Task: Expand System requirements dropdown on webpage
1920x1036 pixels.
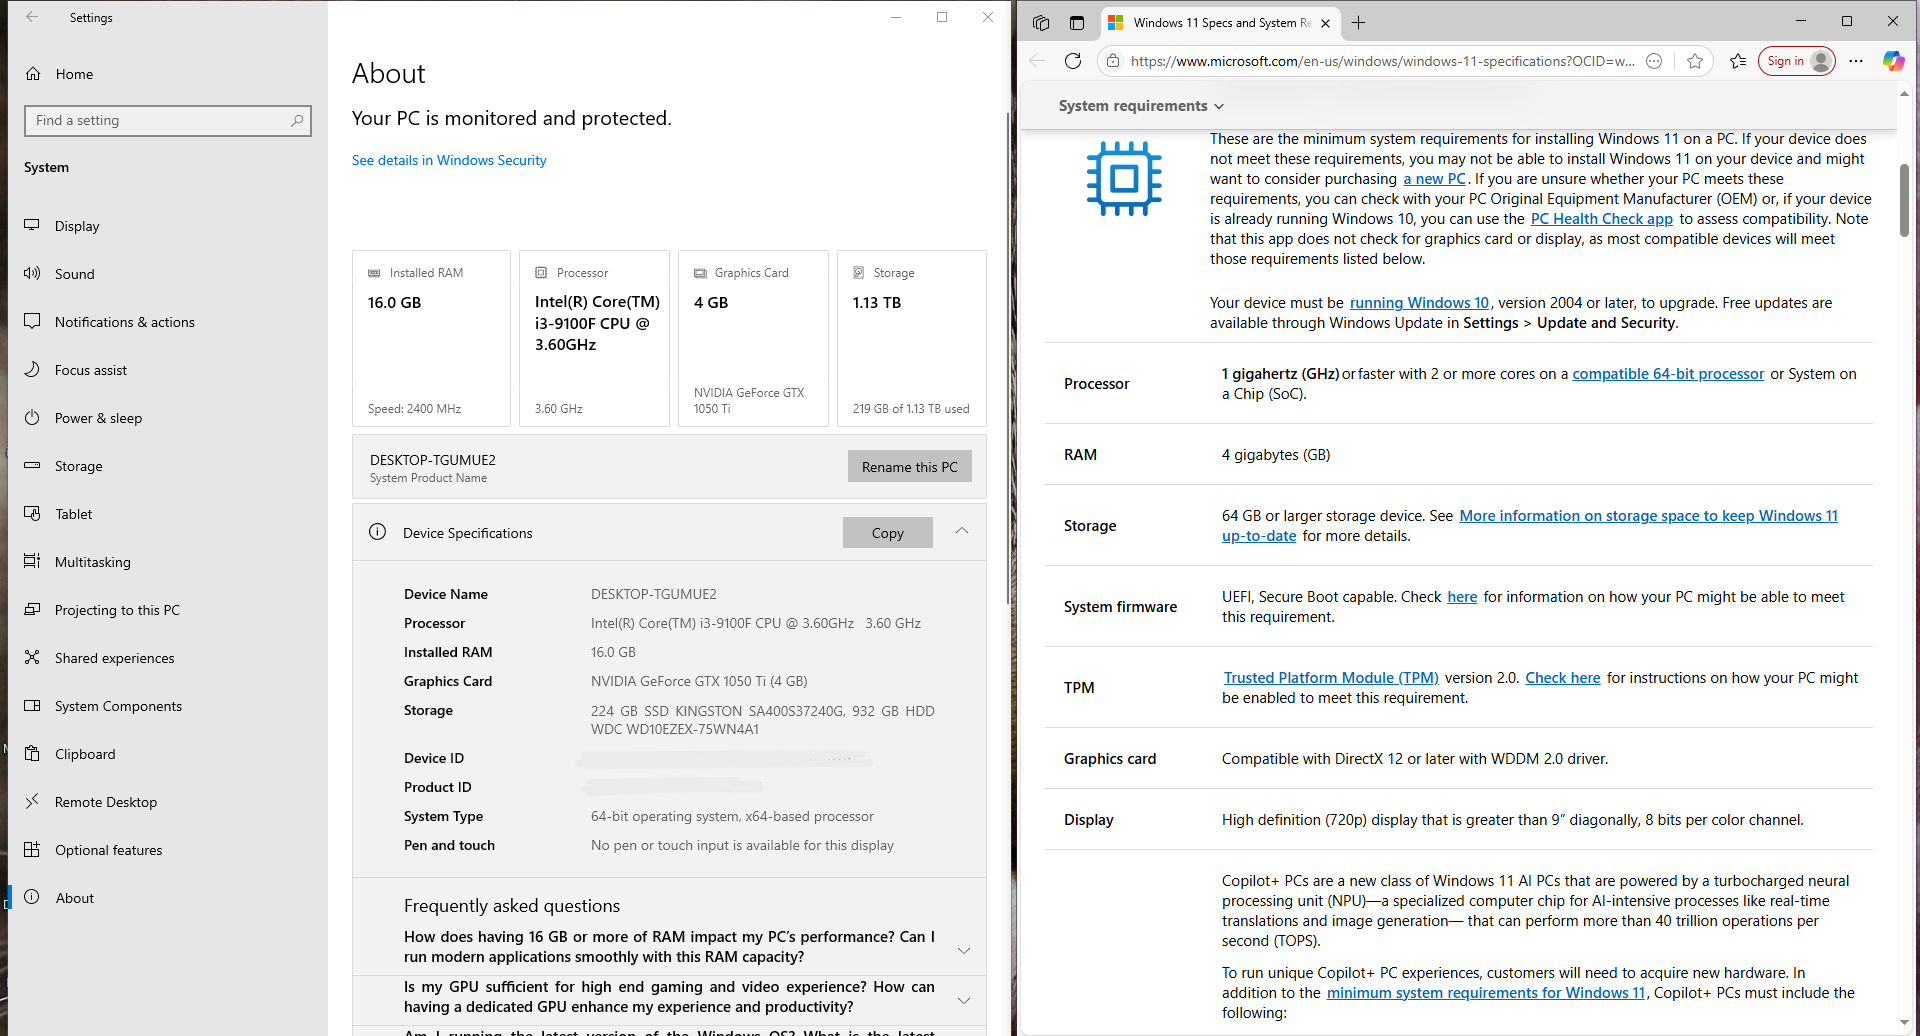Action: coord(1141,106)
